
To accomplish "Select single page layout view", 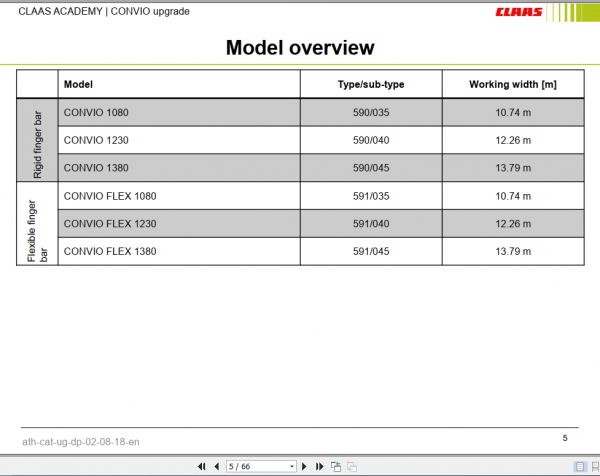I will pos(580,466).
